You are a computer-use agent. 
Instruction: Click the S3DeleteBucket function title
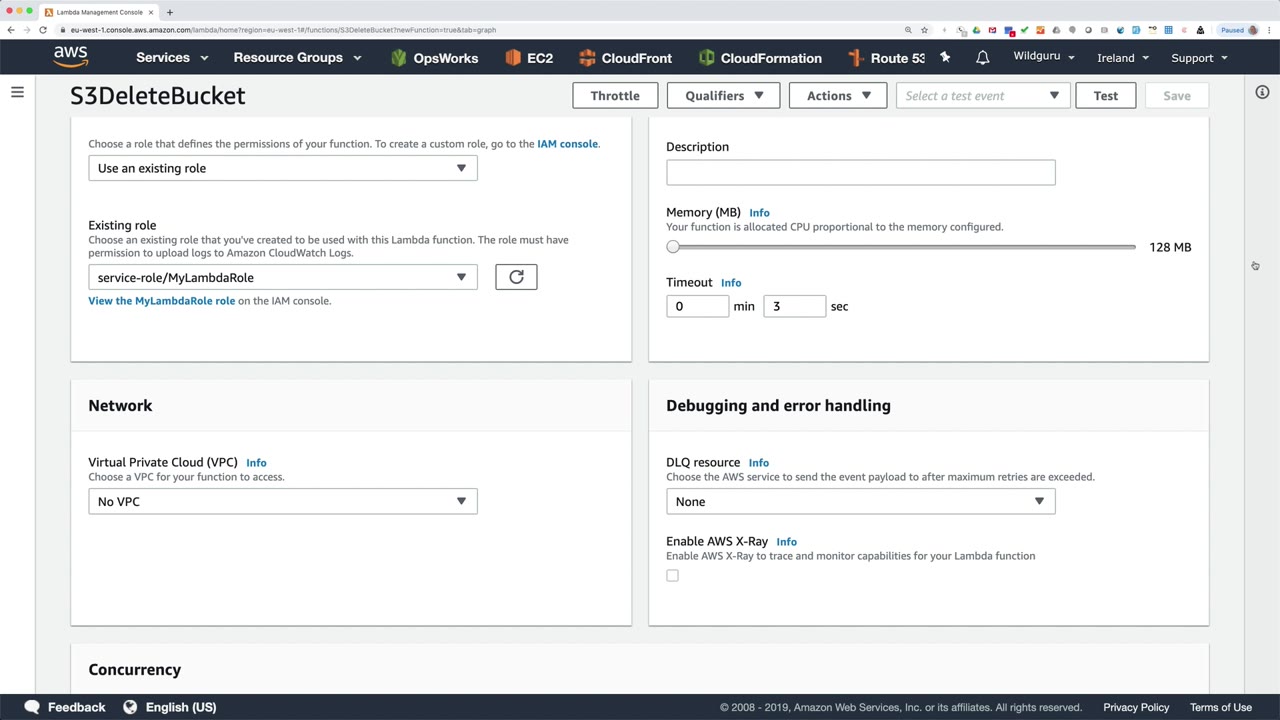[x=158, y=96]
